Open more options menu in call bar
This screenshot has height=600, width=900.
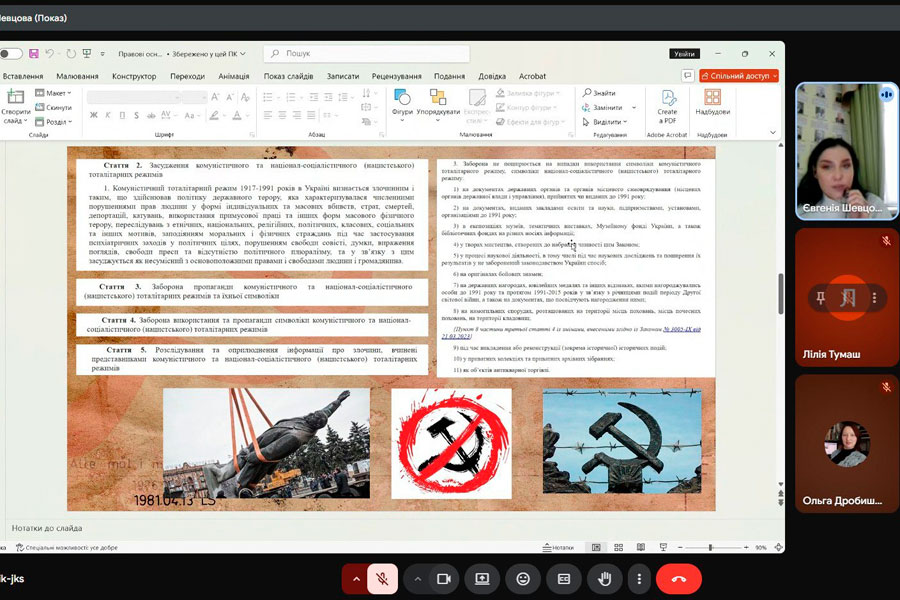coord(639,579)
